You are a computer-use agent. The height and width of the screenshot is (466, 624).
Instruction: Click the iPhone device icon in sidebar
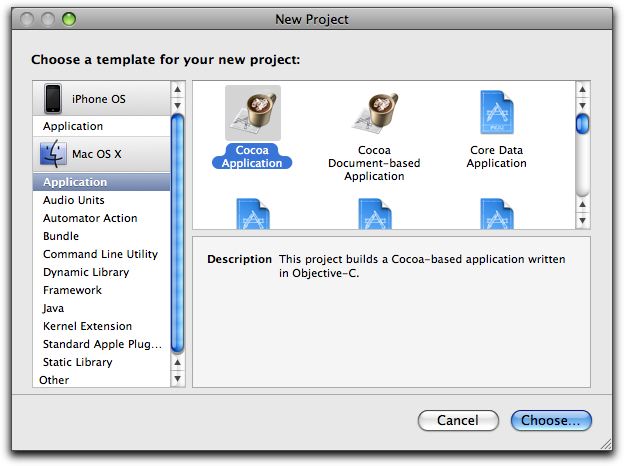53,98
